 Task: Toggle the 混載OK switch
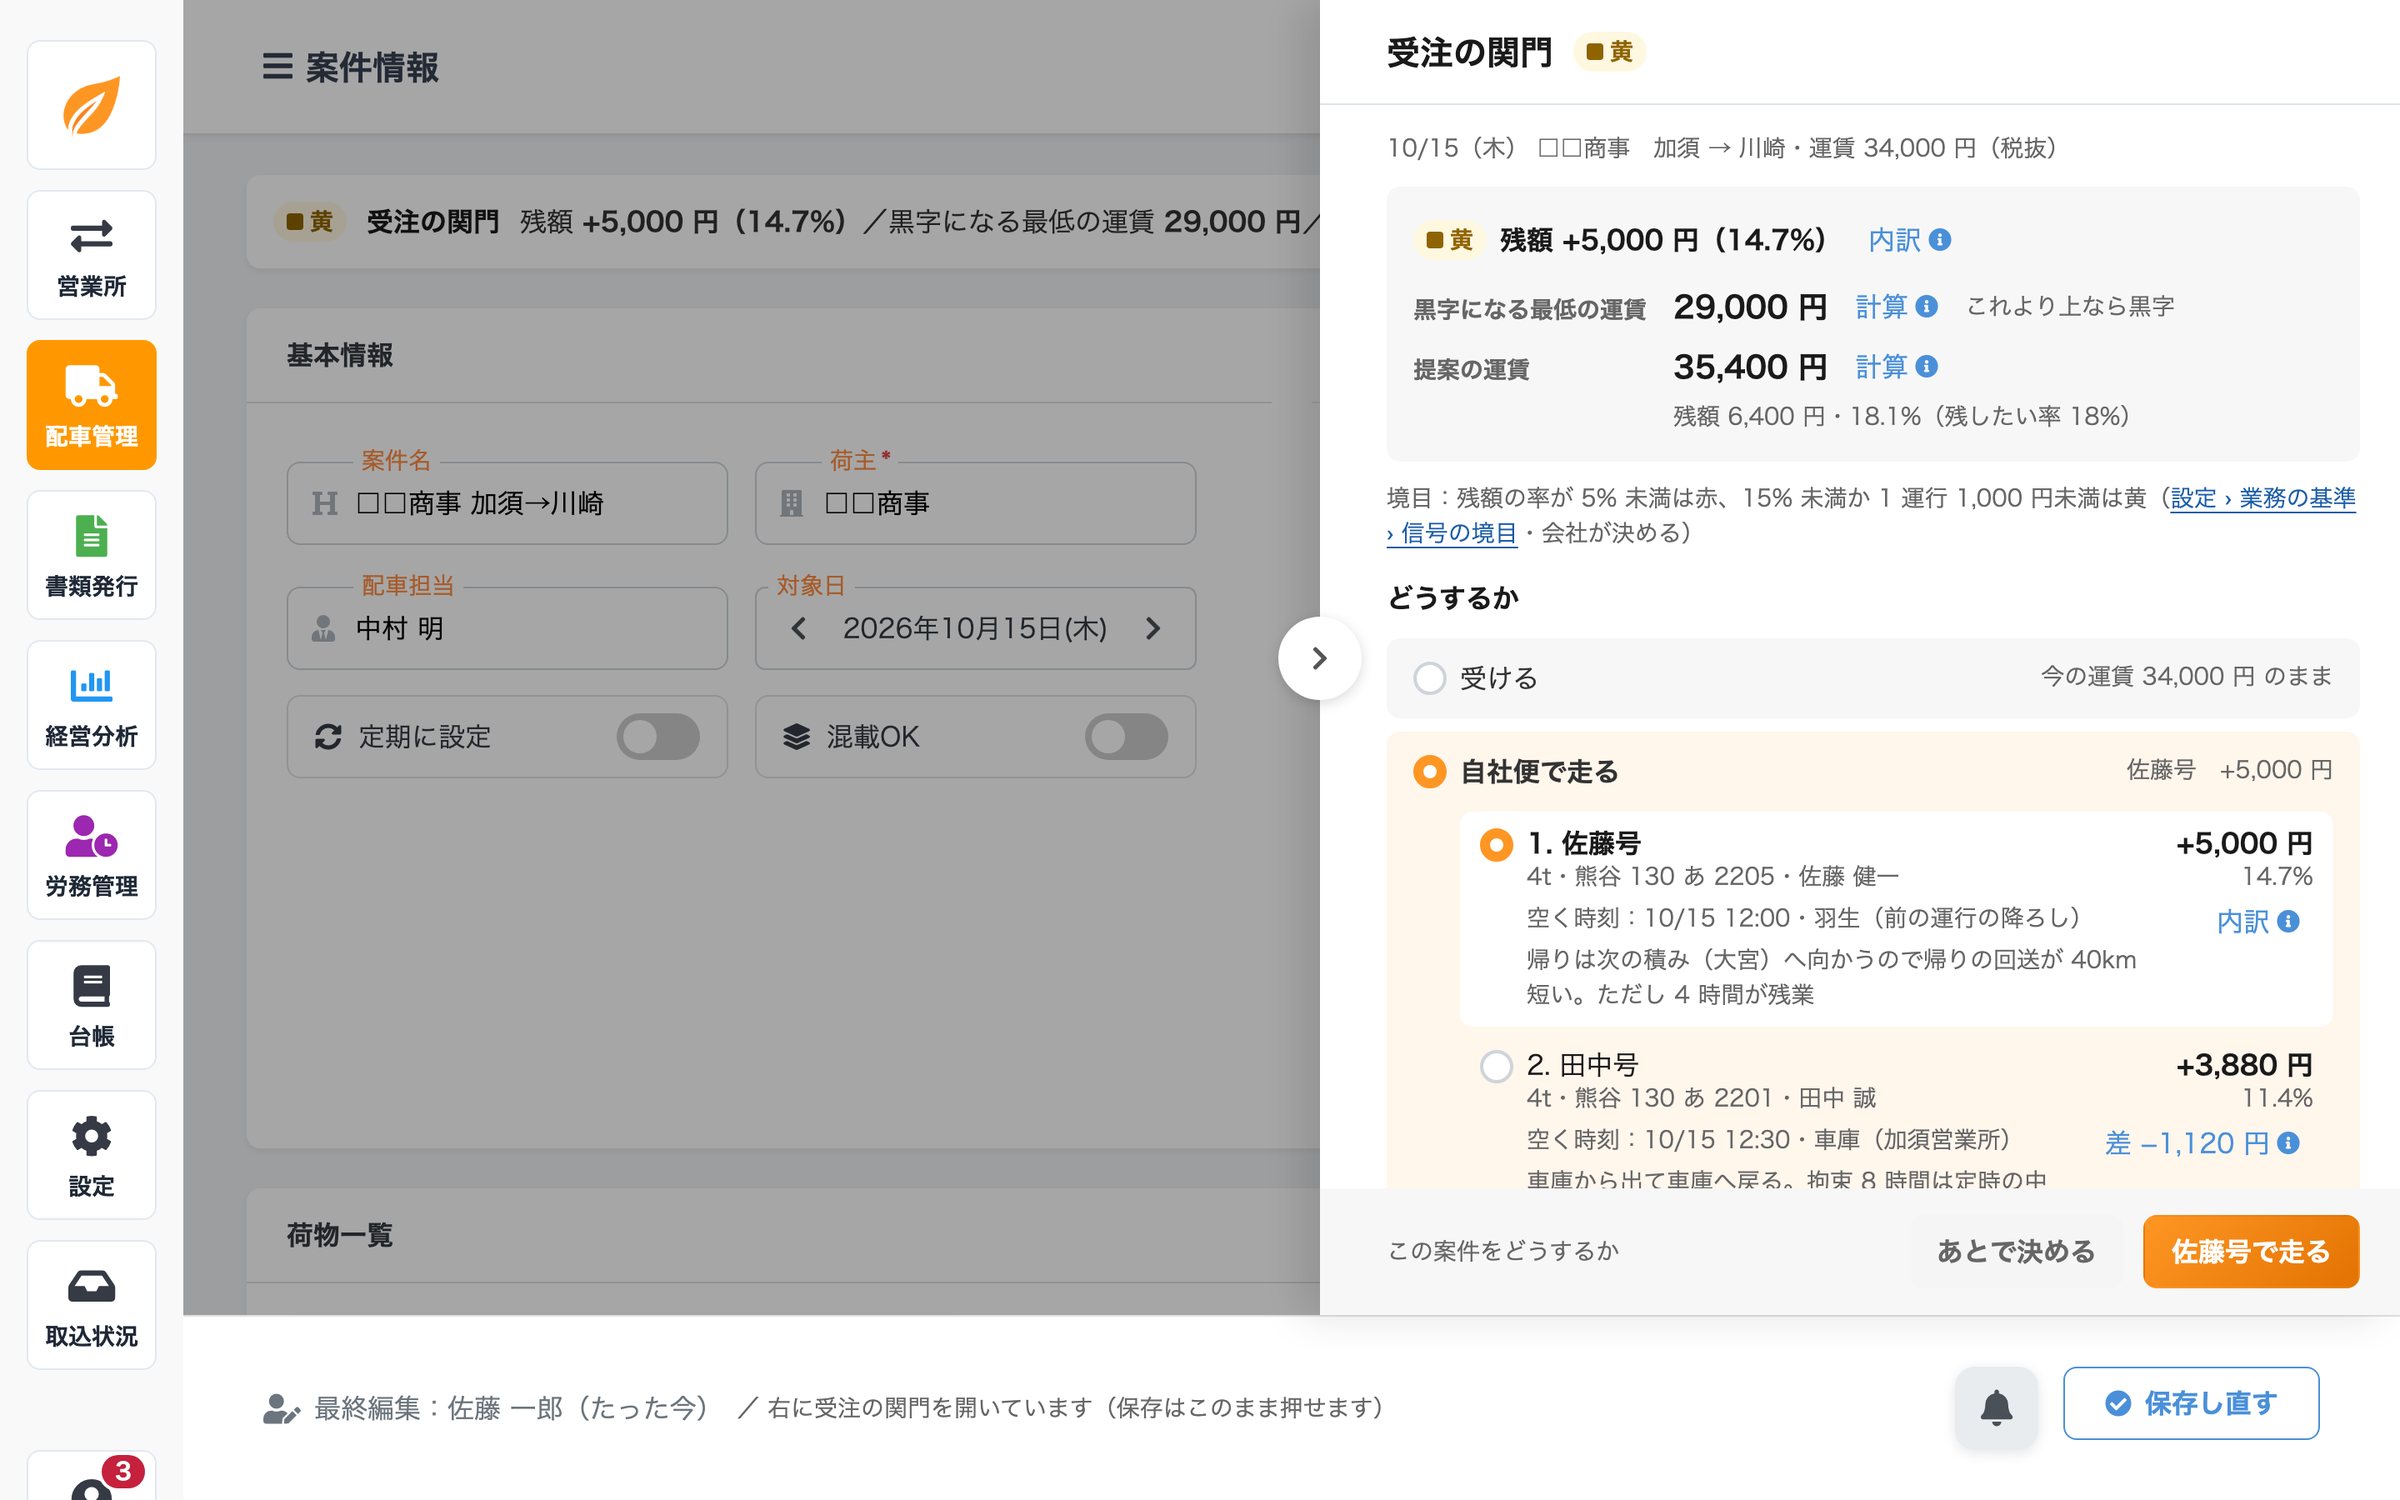point(1126,737)
